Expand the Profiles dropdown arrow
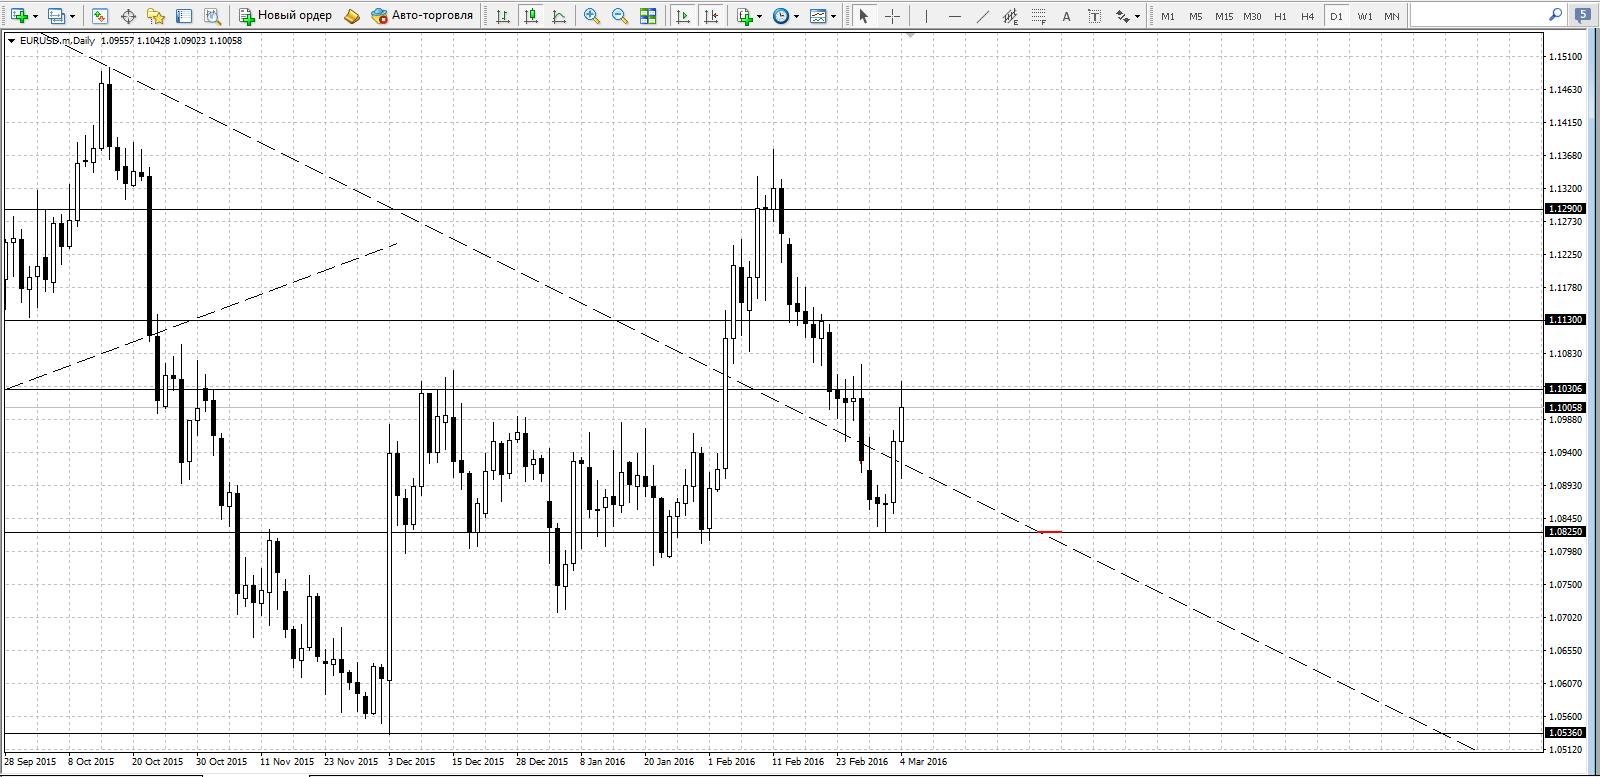1600x777 pixels. click(x=72, y=16)
